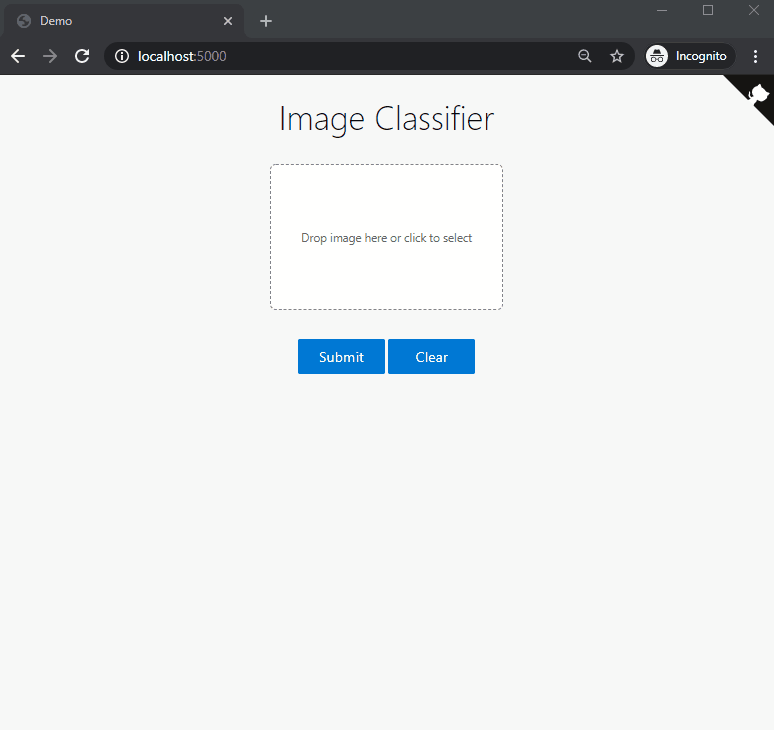774x730 pixels.
Task: Click the Image Classifier heading
Action: point(386,119)
